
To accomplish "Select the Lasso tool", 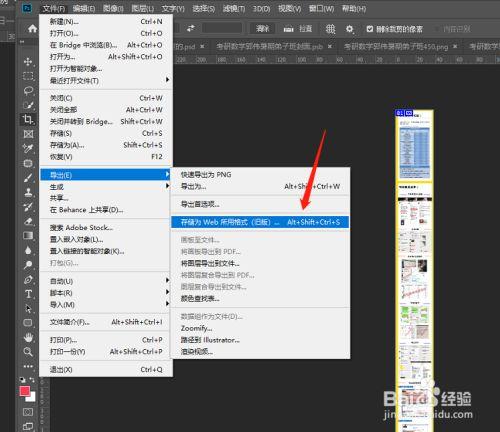I will [x=28, y=90].
